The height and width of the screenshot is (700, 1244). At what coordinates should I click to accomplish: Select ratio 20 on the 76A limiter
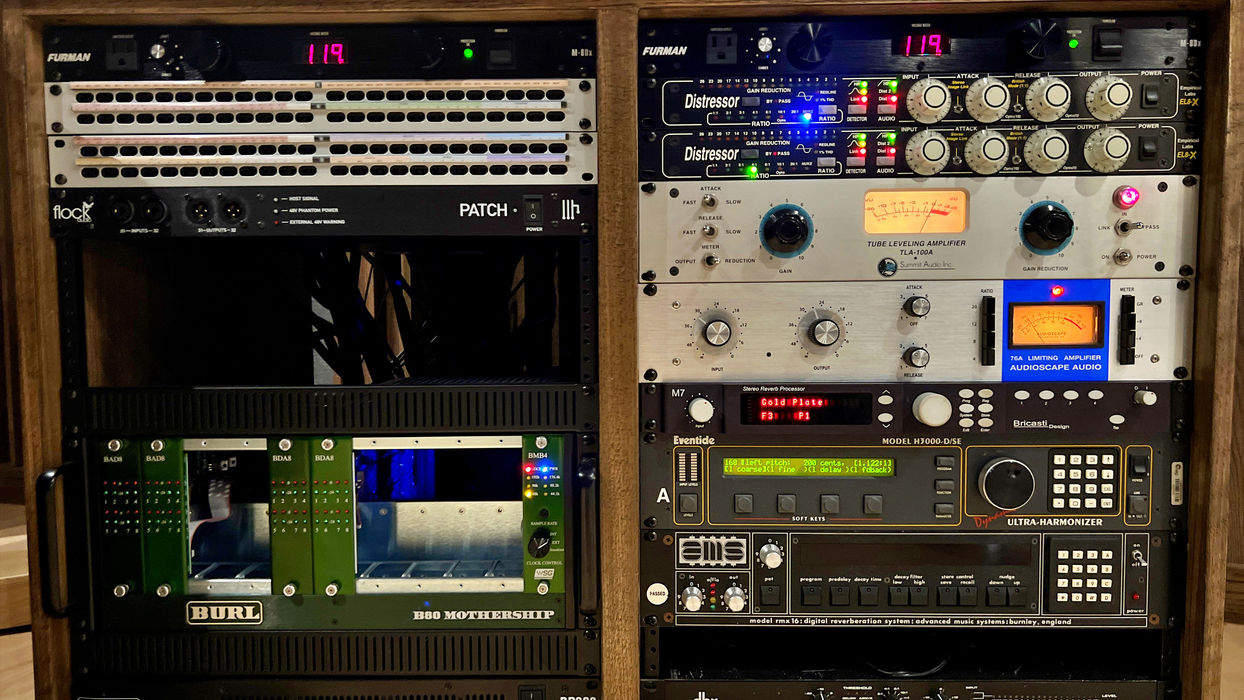click(x=989, y=304)
